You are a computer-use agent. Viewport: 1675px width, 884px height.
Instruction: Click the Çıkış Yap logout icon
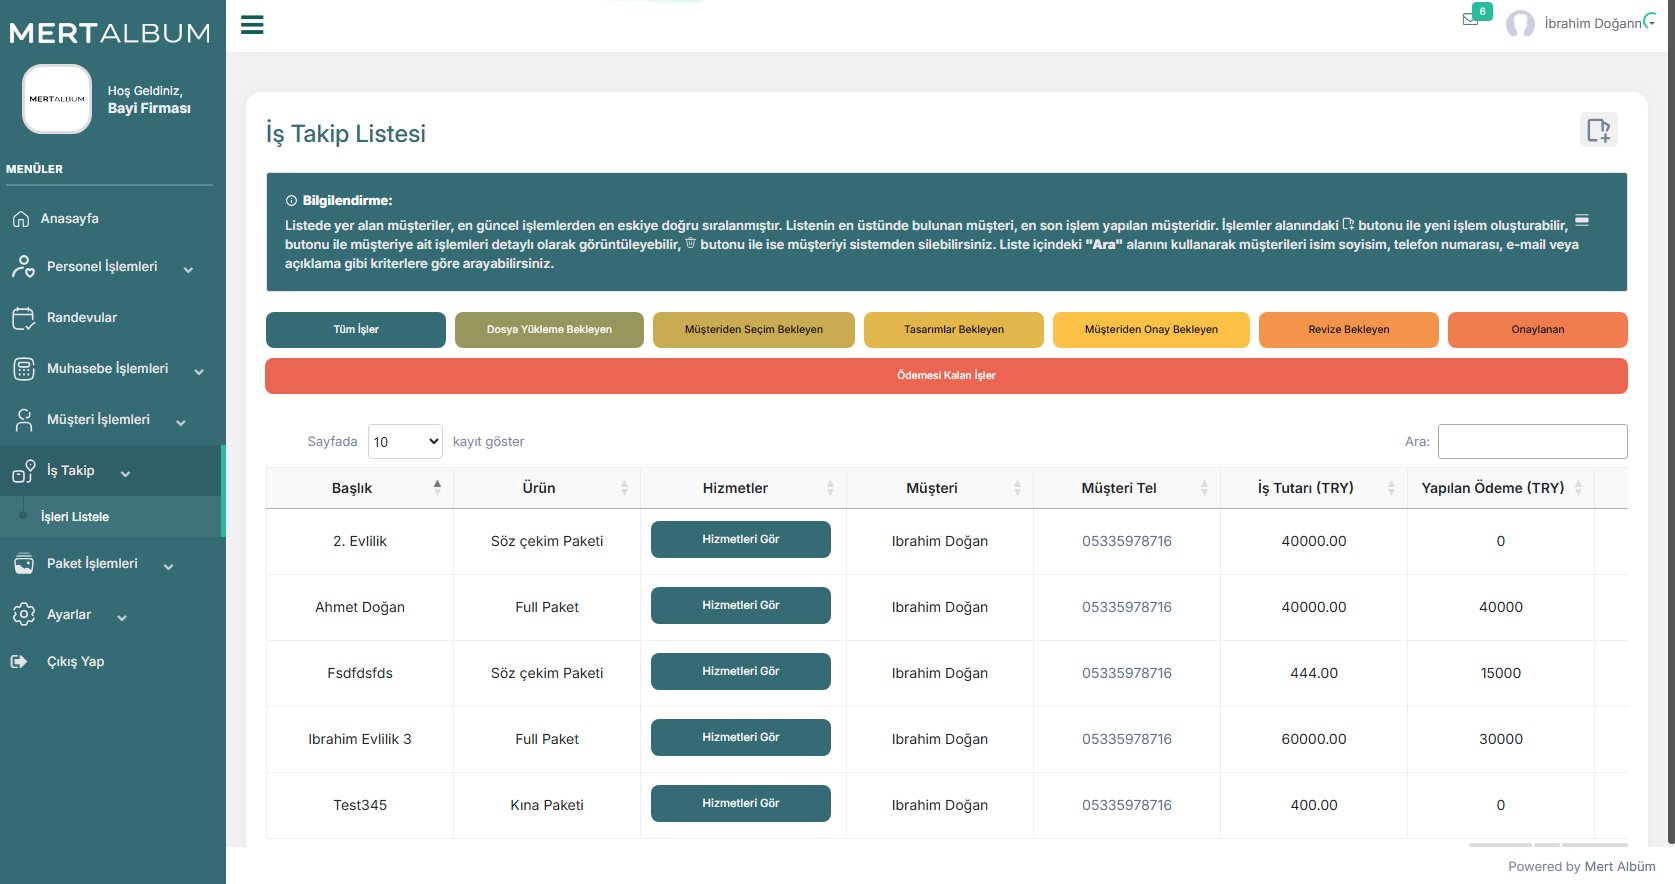tap(19, 661)
